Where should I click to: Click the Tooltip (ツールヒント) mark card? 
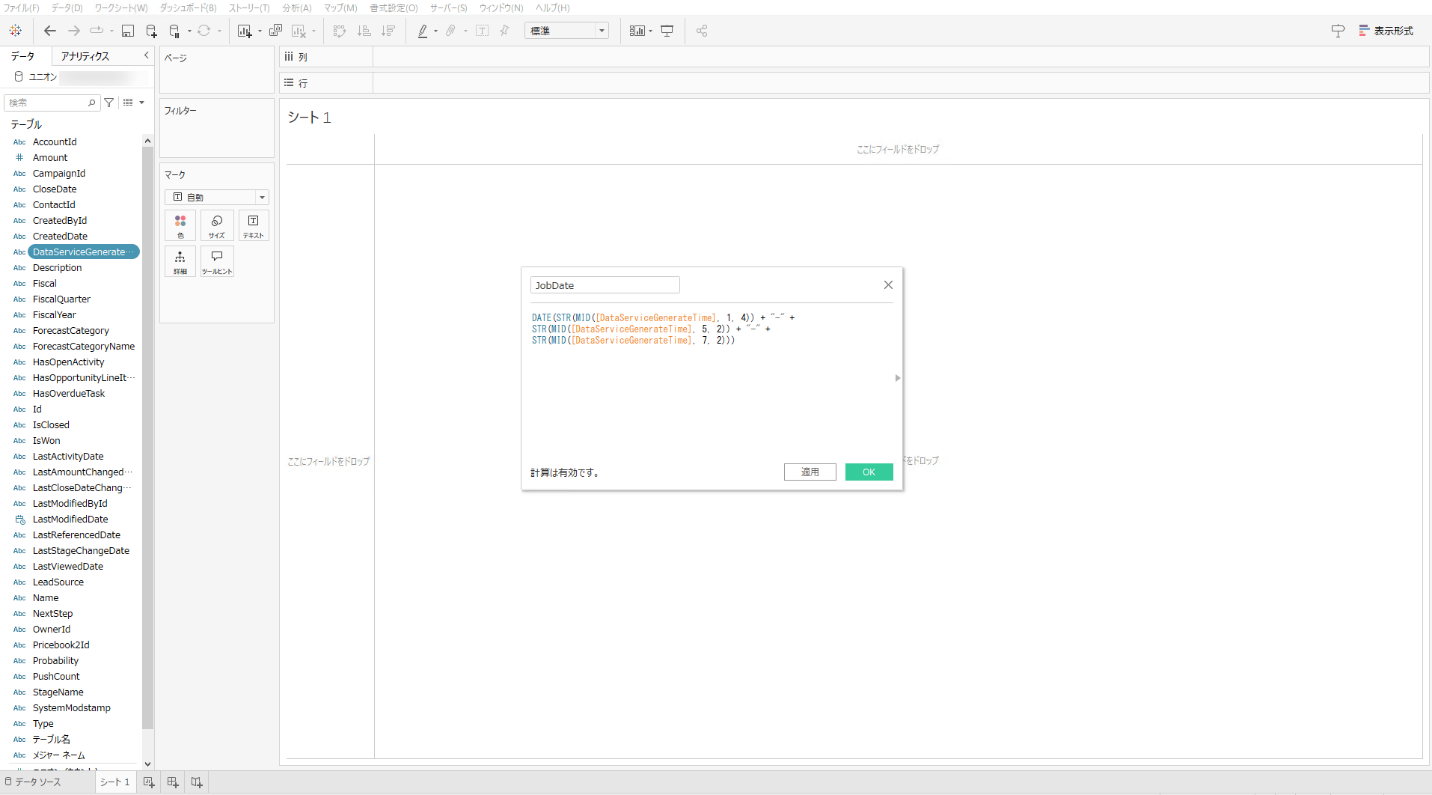(217, 261)
